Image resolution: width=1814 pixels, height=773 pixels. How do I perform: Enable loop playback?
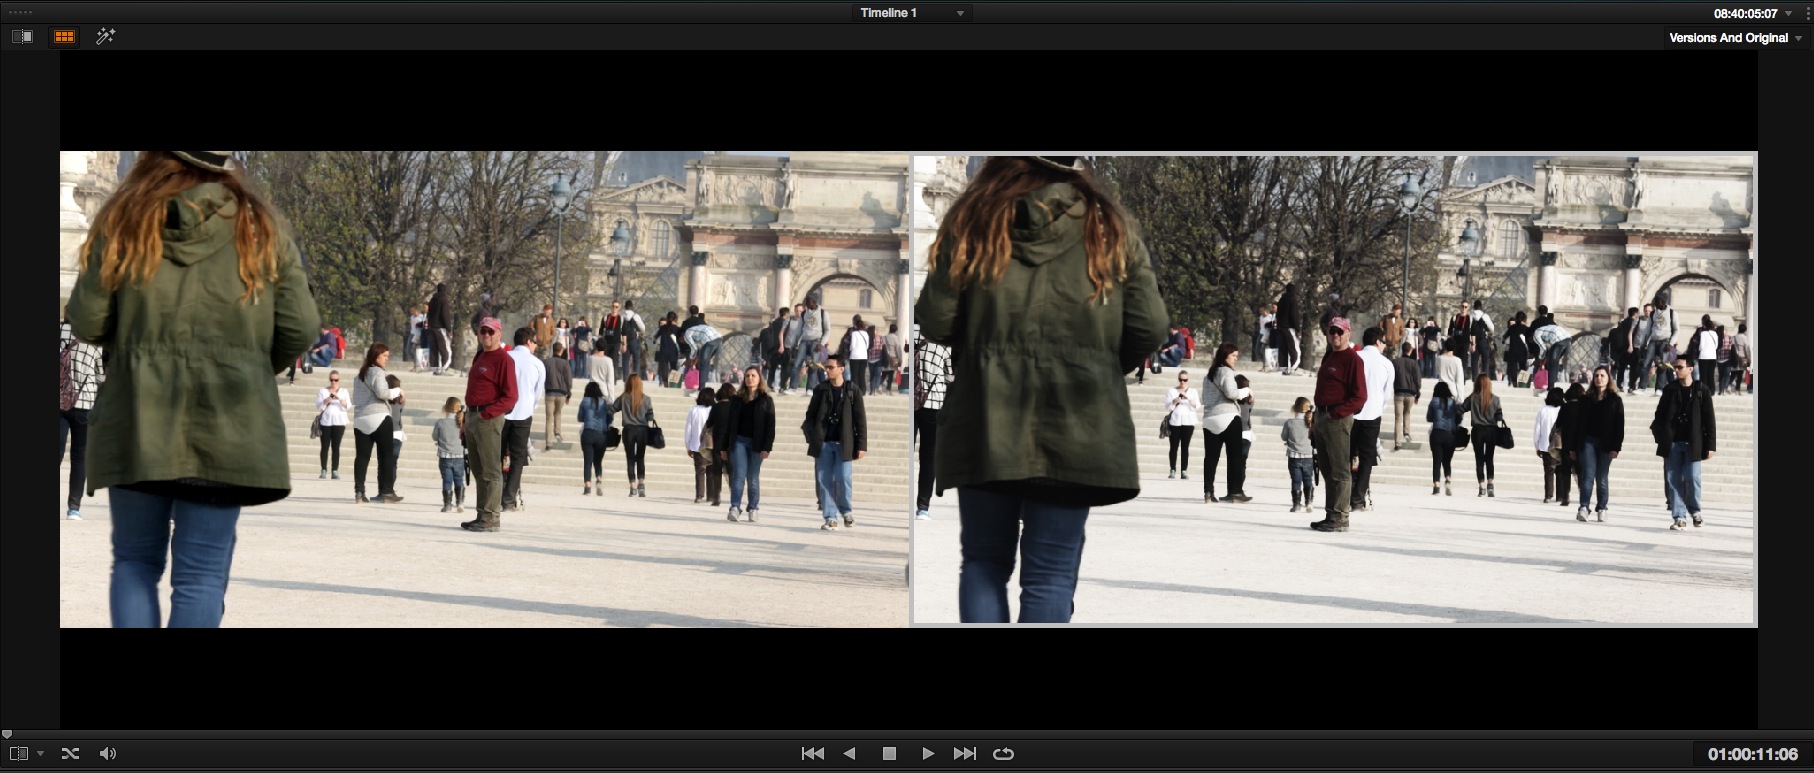tap(1003, 754)
